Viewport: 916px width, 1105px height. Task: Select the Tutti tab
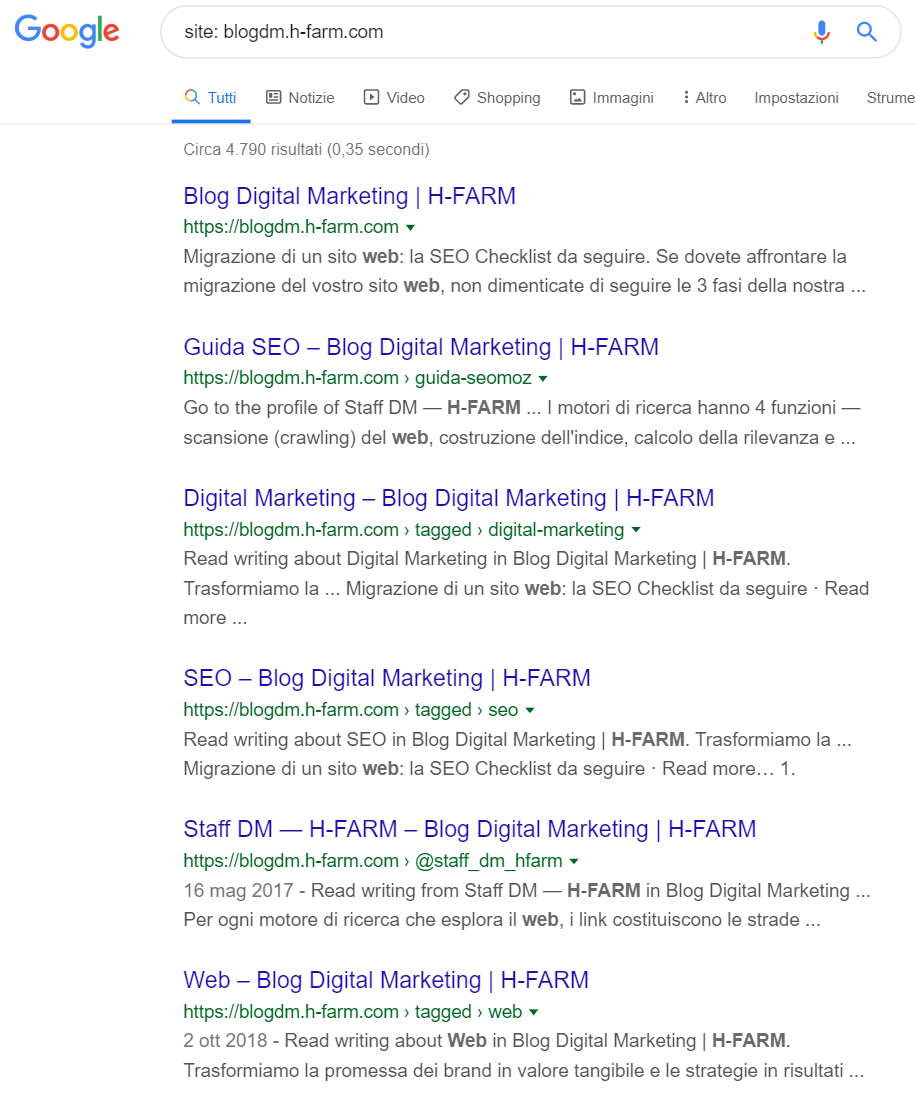(211, 98)
